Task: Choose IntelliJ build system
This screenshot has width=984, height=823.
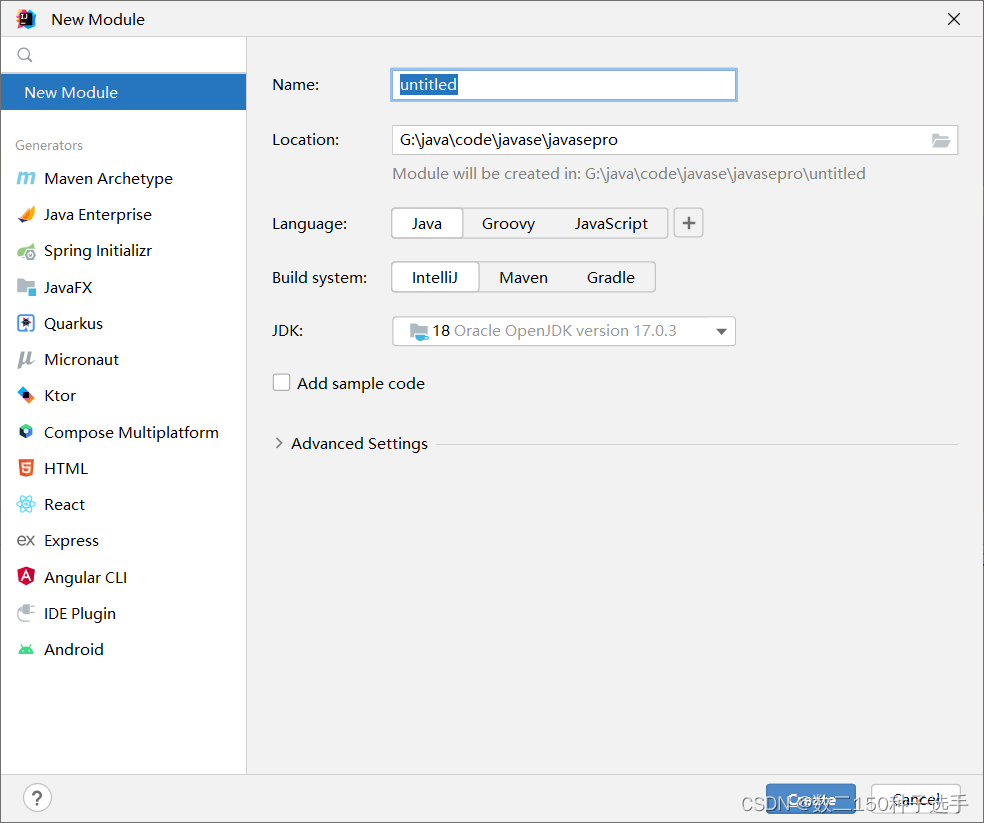Action: (x=435, y=277)
